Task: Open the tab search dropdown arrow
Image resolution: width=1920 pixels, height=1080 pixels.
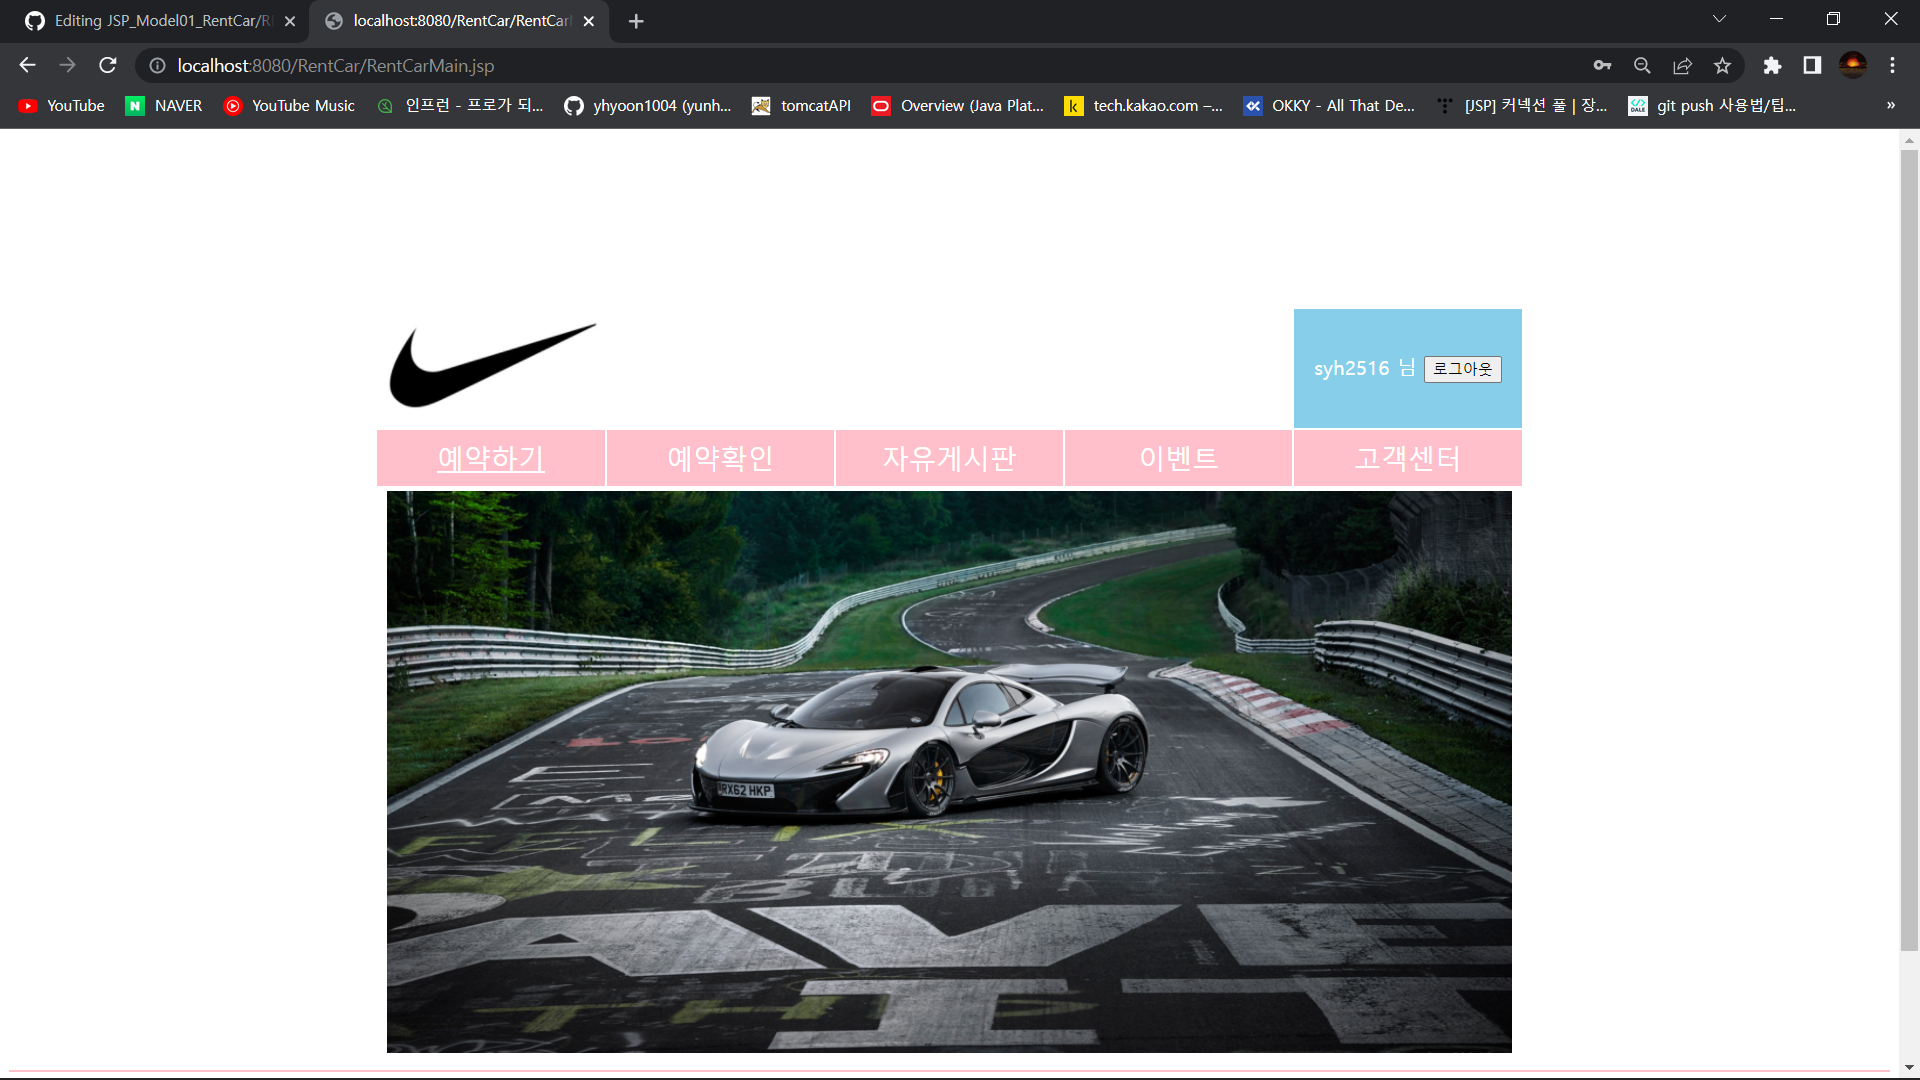Action: pos(1719,19)
